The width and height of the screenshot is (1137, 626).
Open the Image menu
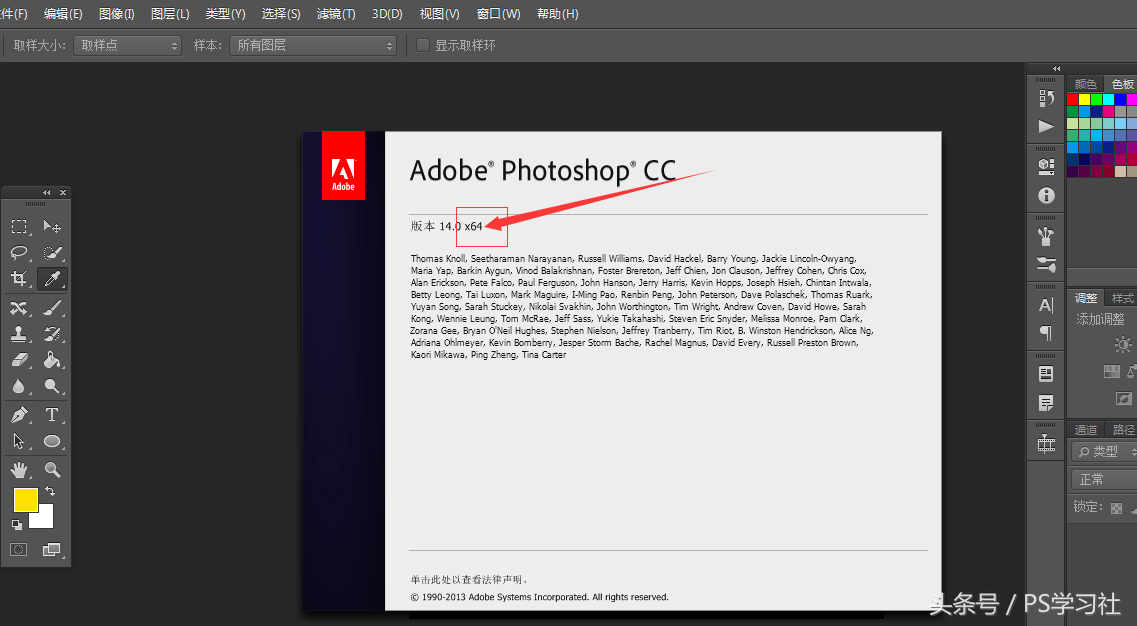[x=117, y=14]
